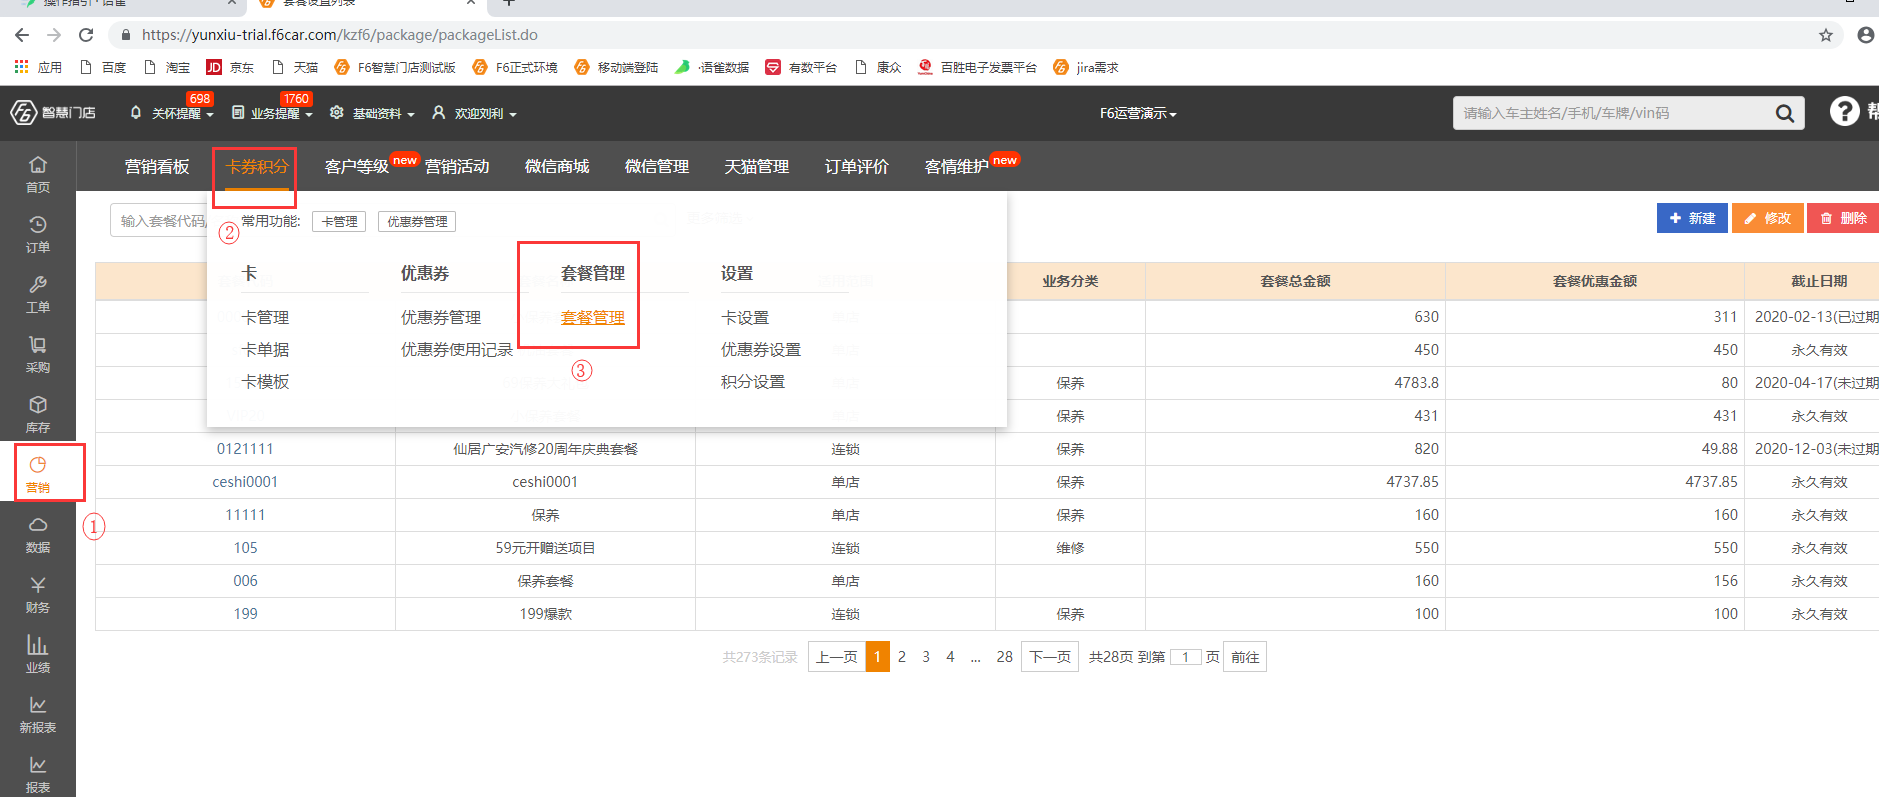1879x797 pixels.
Task: Switch to the 客情维护 tab
Action: (x=957, y=166)
